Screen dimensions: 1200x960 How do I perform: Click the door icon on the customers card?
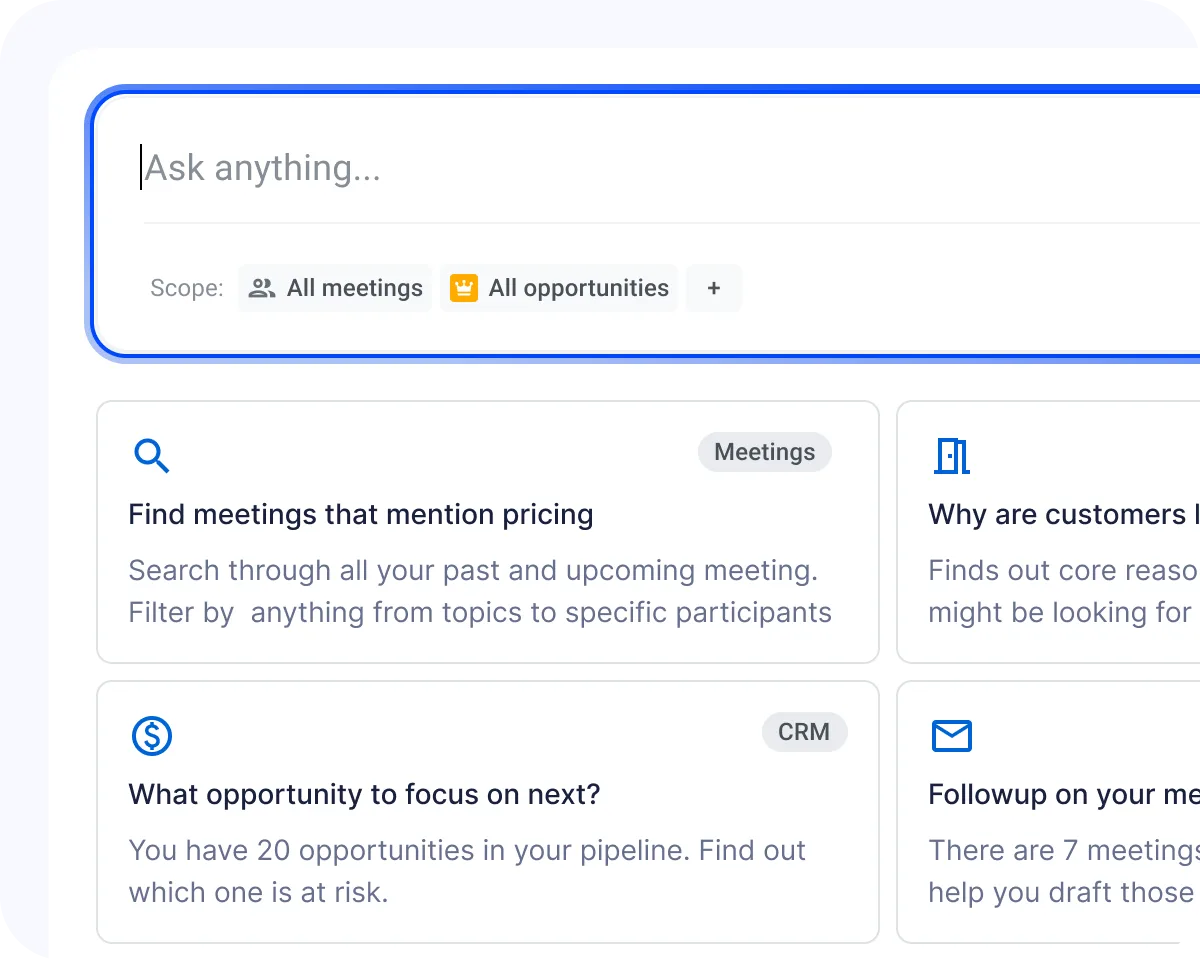tap(952, 456)
